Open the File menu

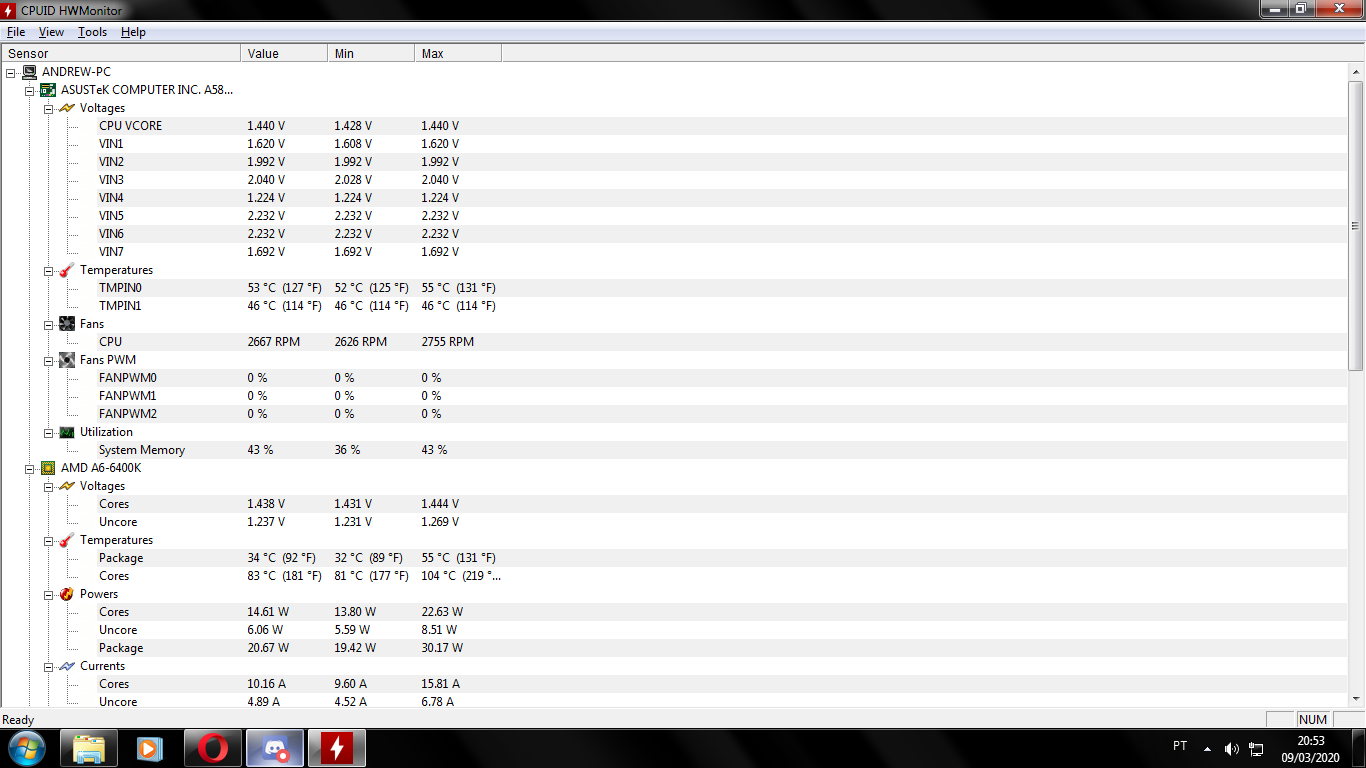coord(16,32)
